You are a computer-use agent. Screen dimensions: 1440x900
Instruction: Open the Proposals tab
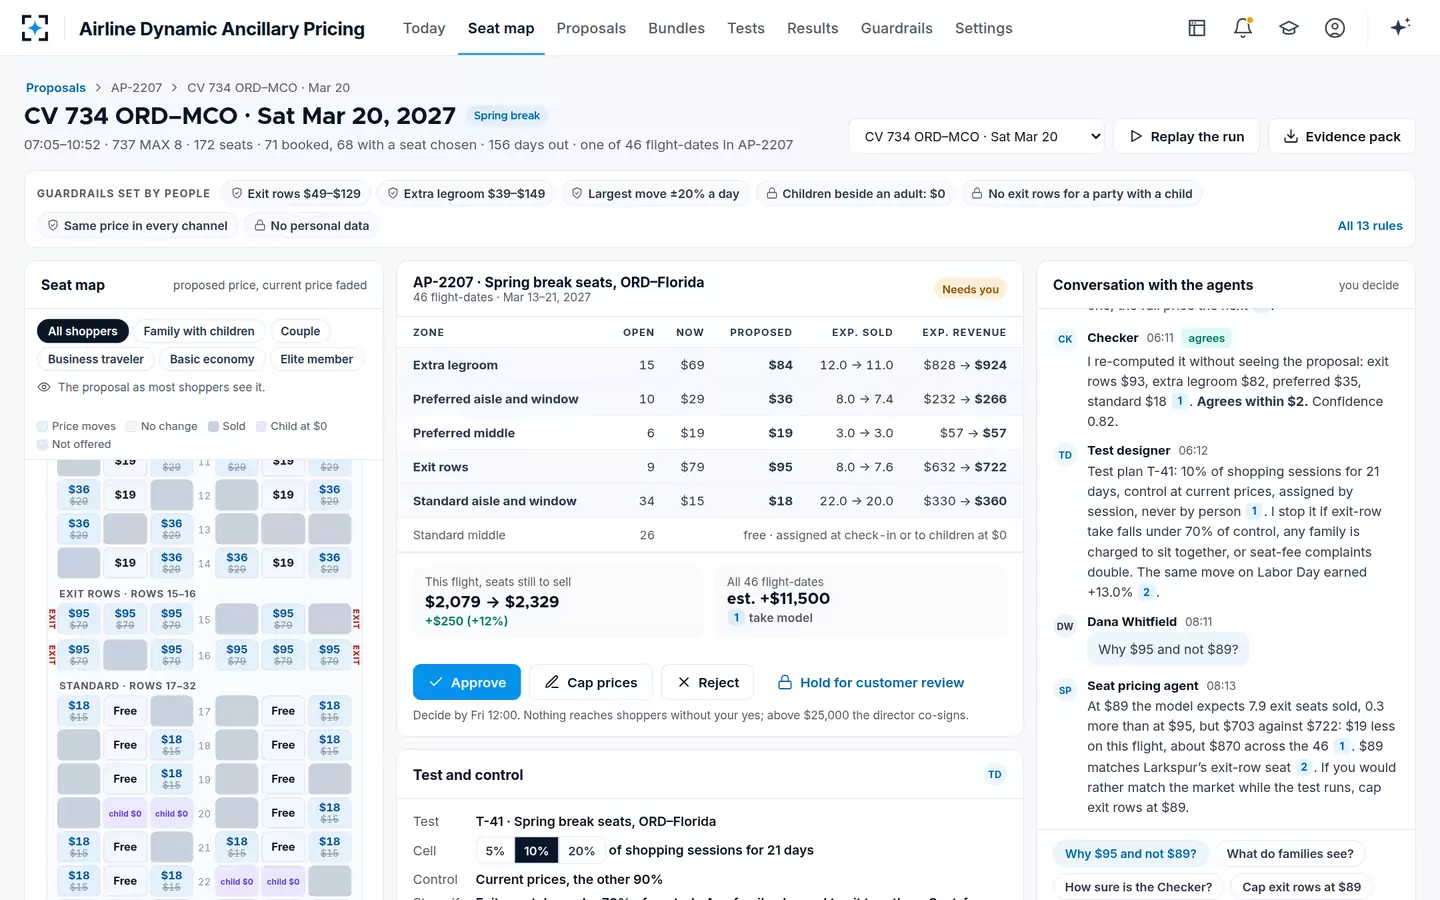pos(591,28)
